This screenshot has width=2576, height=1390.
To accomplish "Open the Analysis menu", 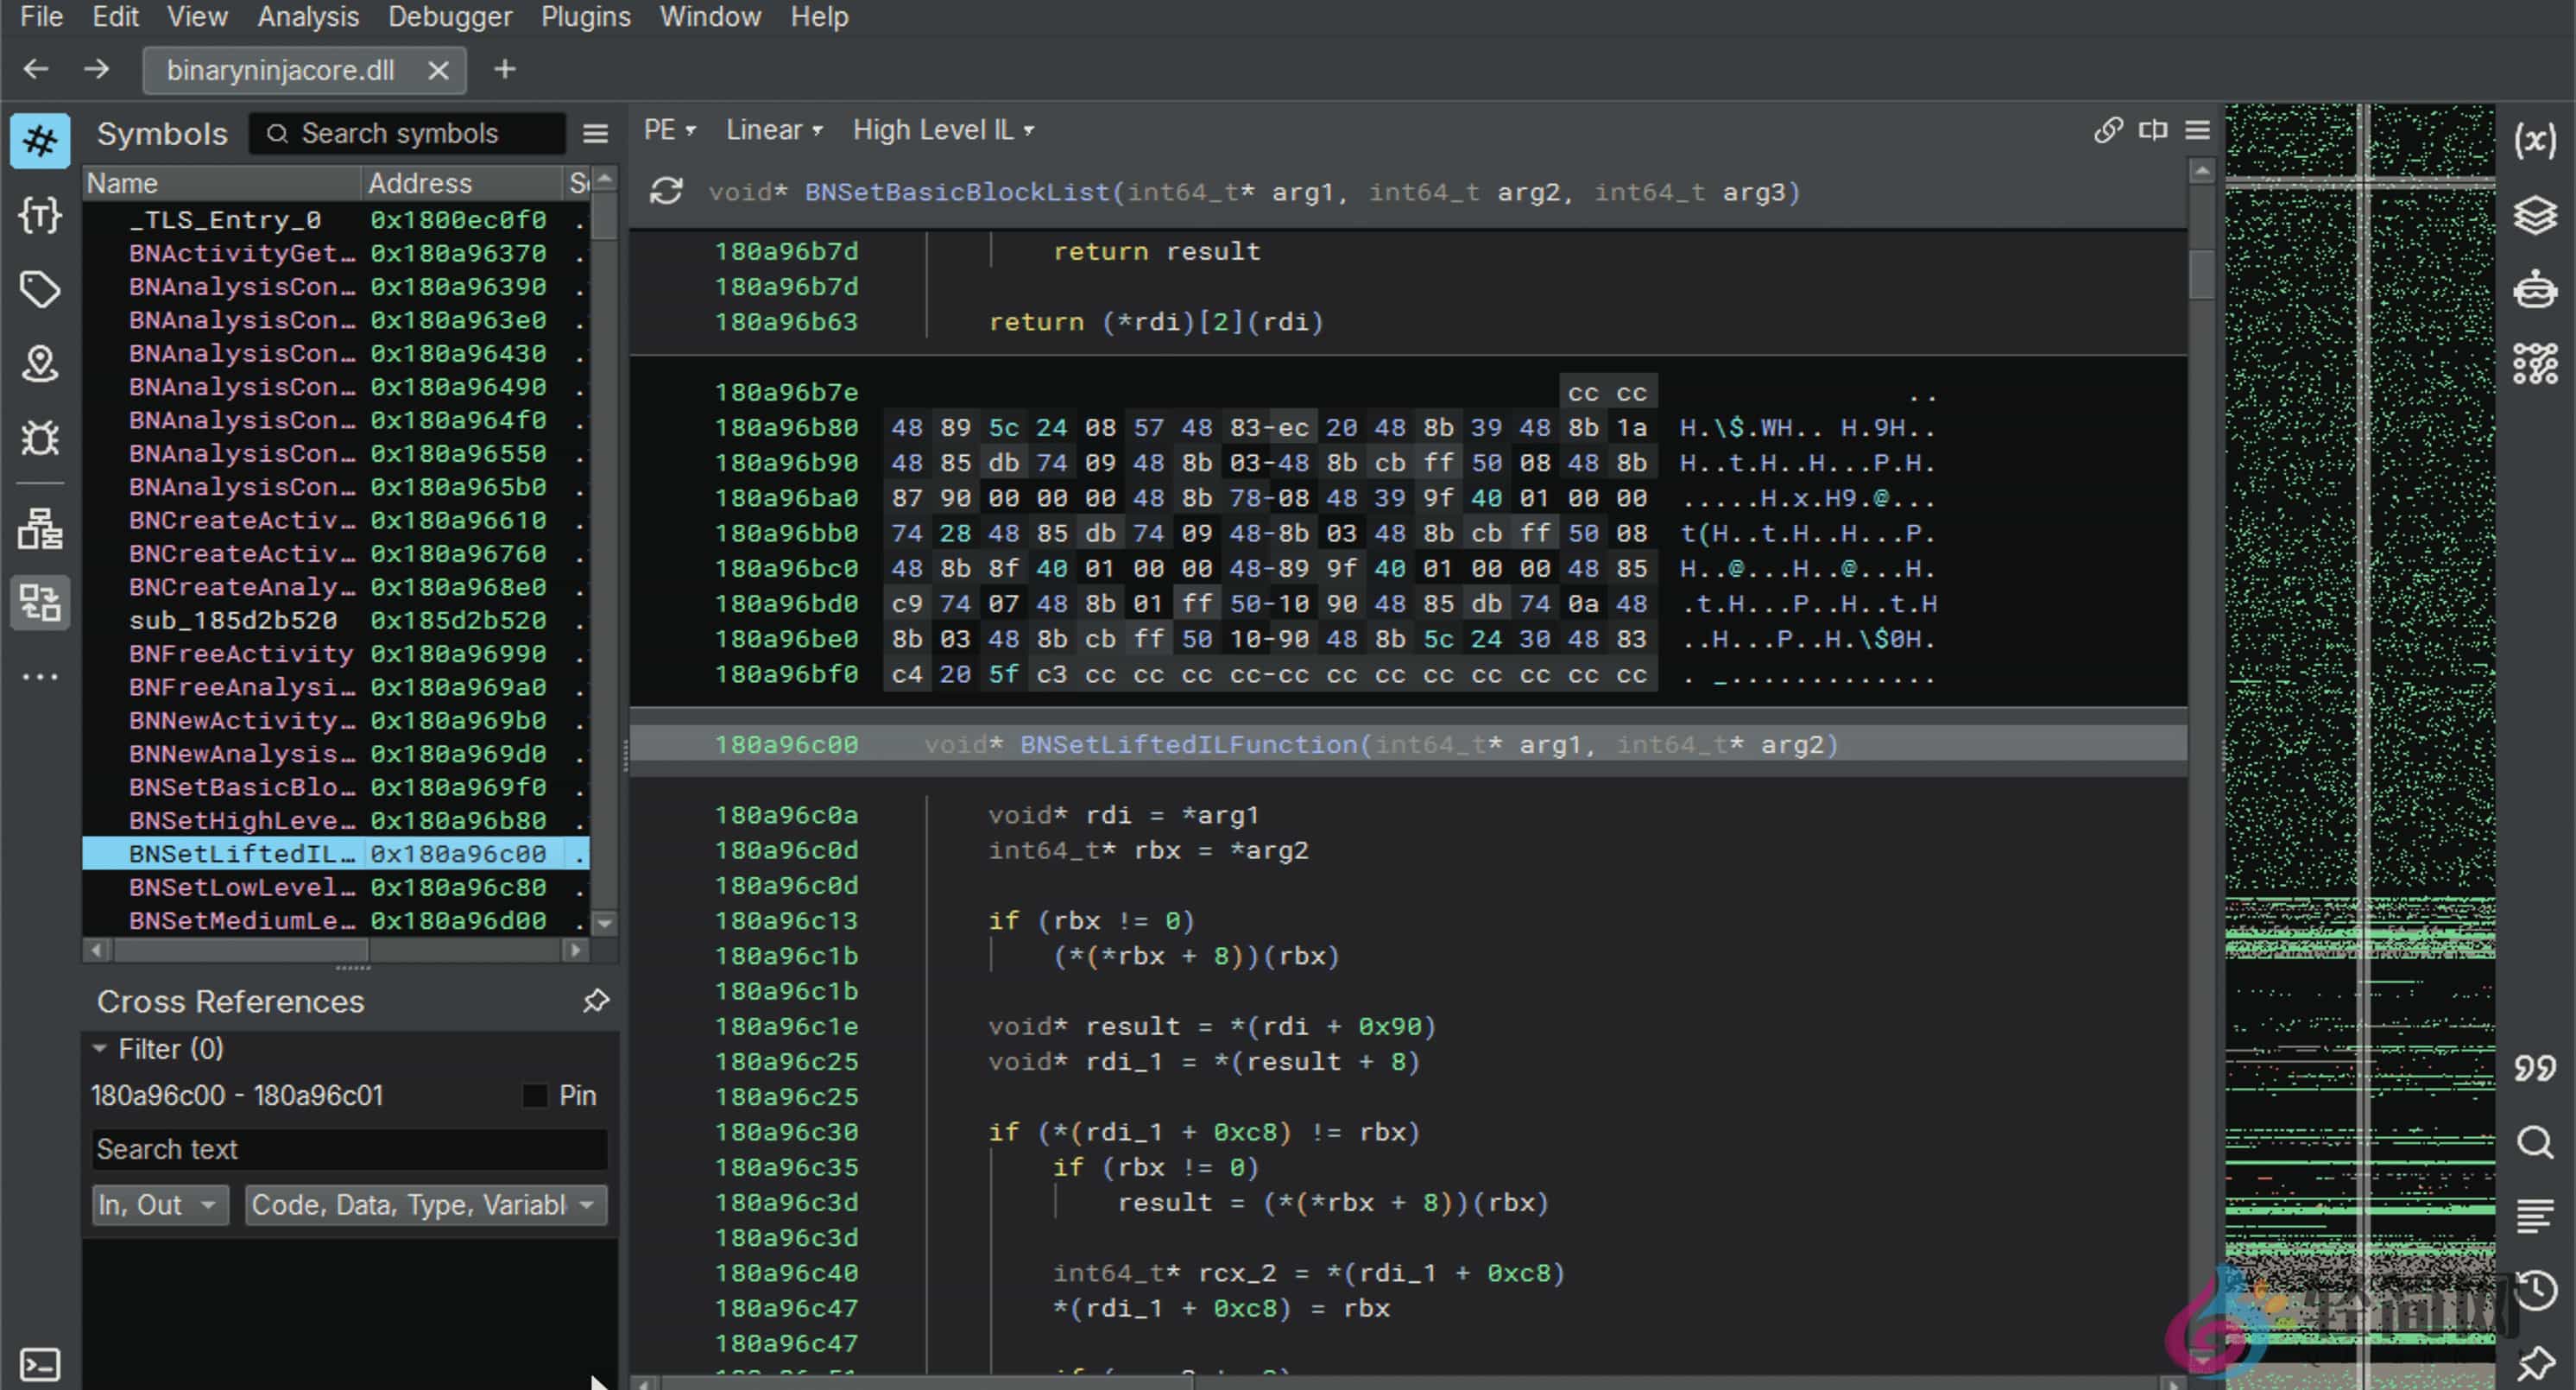I will pyautogui.click(x=308, y=17).
